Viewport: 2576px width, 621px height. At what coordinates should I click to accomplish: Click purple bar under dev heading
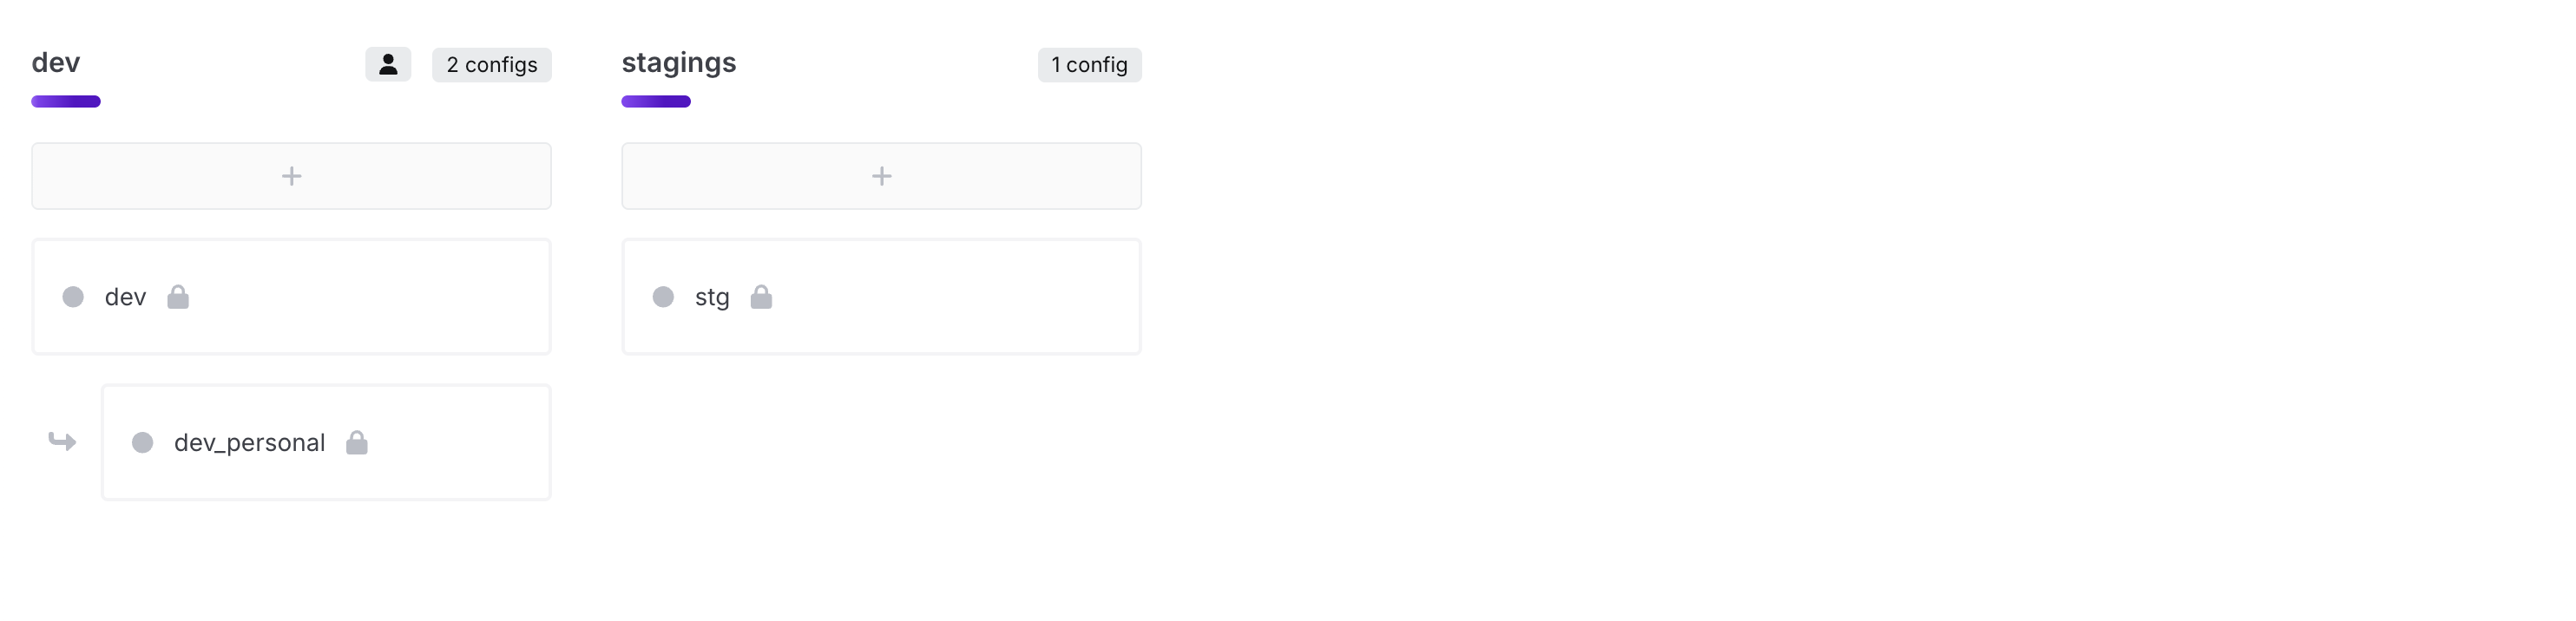pyautogui.click(x=66, y=101)
